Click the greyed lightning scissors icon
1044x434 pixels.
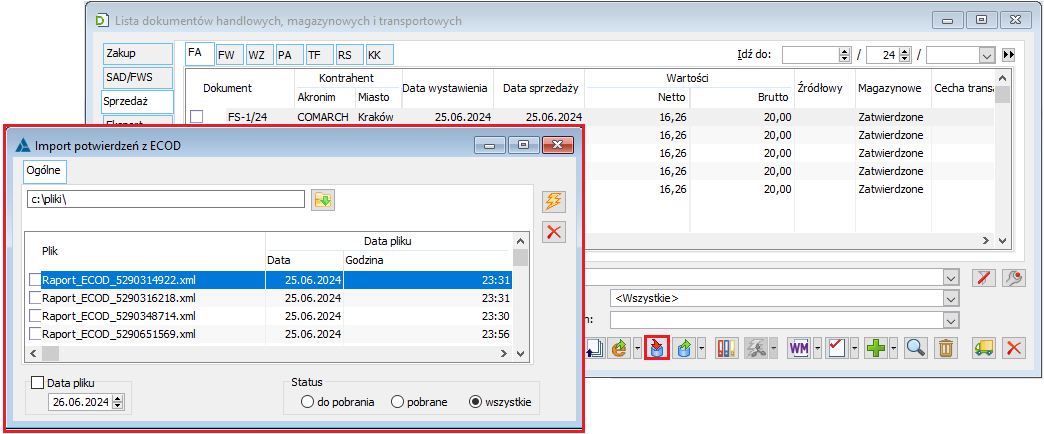point(756,347)
